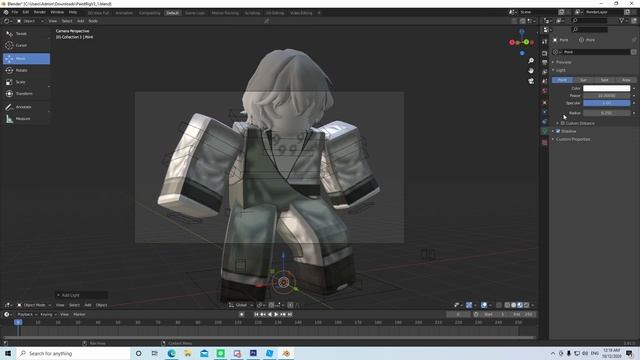Play the animation forward
Viewport: 640px width, 360px height.
(276, 314)
